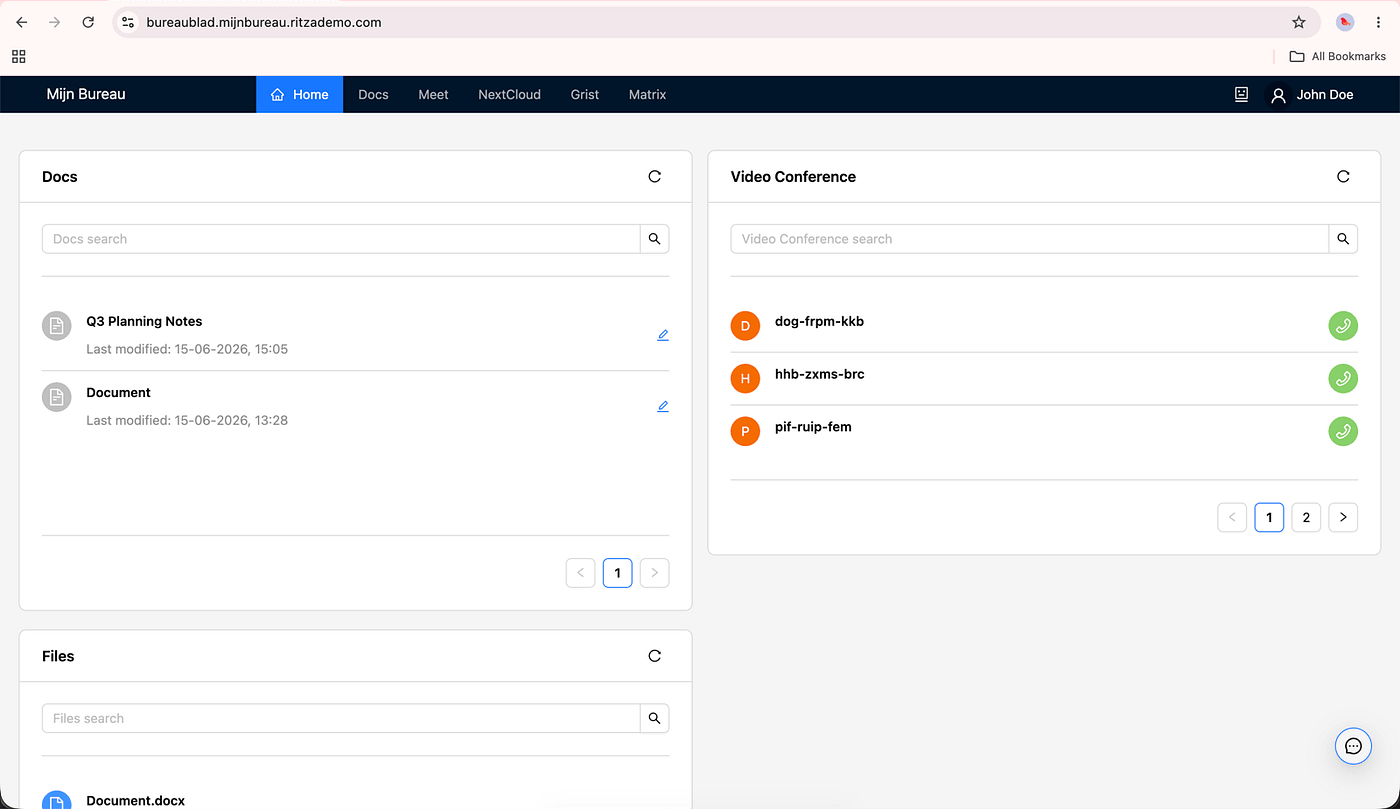Open the browser apps grid shortcut
This screenshot has width=1400, height=809.
18,56
